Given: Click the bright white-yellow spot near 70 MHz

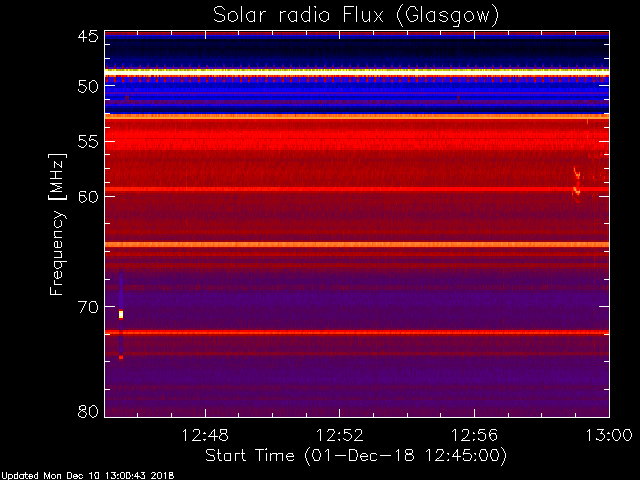Looking at the screenshot, I should tap(121, 314).
